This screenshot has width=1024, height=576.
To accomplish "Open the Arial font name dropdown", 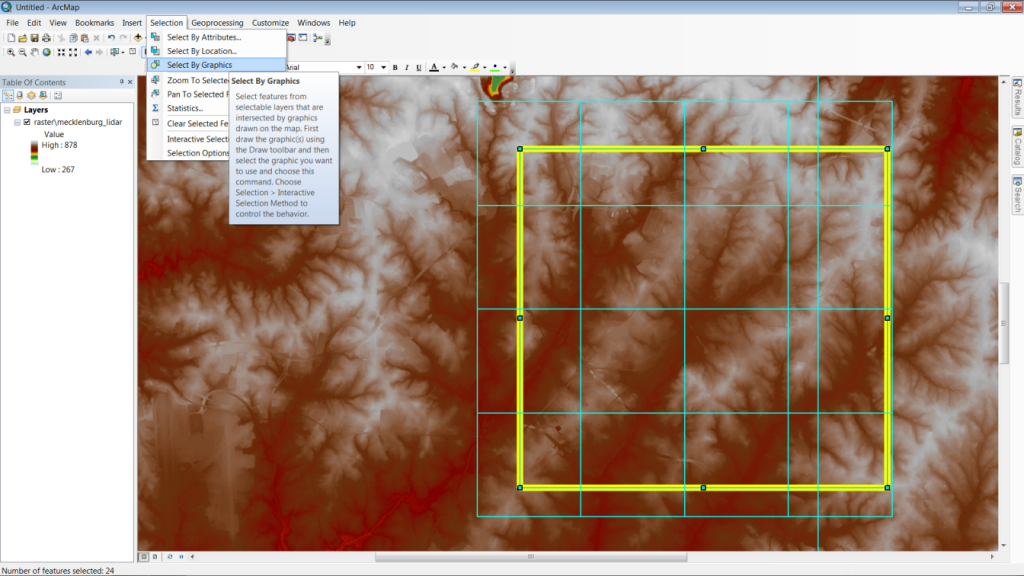I will tap(359, 67).
